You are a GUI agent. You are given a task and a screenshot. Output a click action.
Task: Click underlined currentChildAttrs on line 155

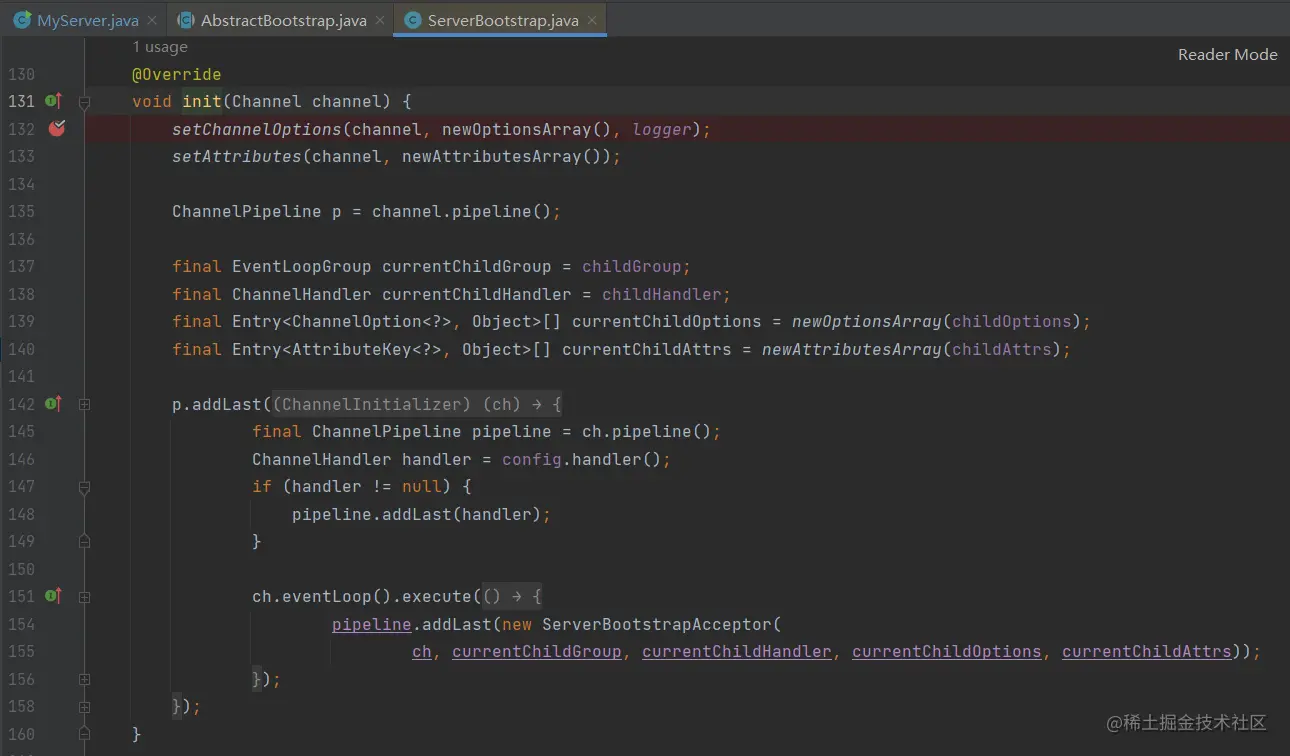[x=1147, y=651]
